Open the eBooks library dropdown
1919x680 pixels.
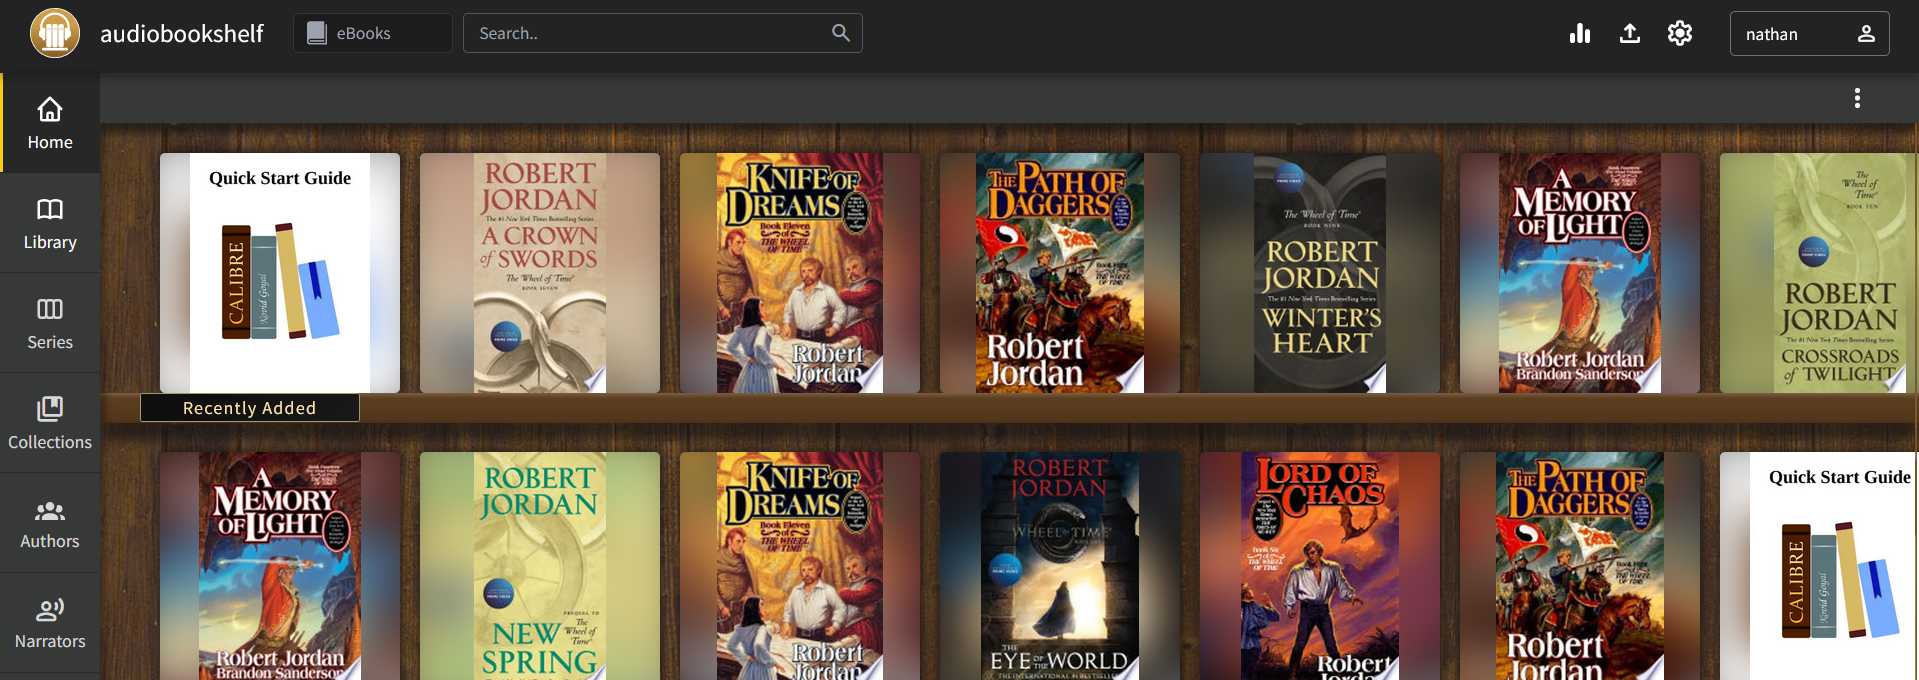click(372, 33)
